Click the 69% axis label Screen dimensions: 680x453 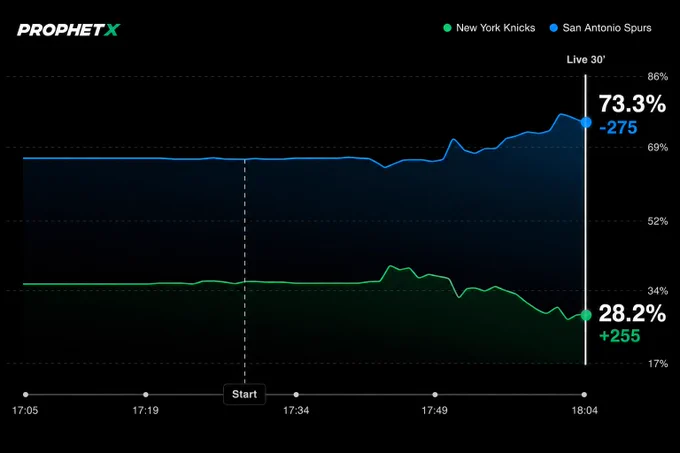(x=658, y=147)
